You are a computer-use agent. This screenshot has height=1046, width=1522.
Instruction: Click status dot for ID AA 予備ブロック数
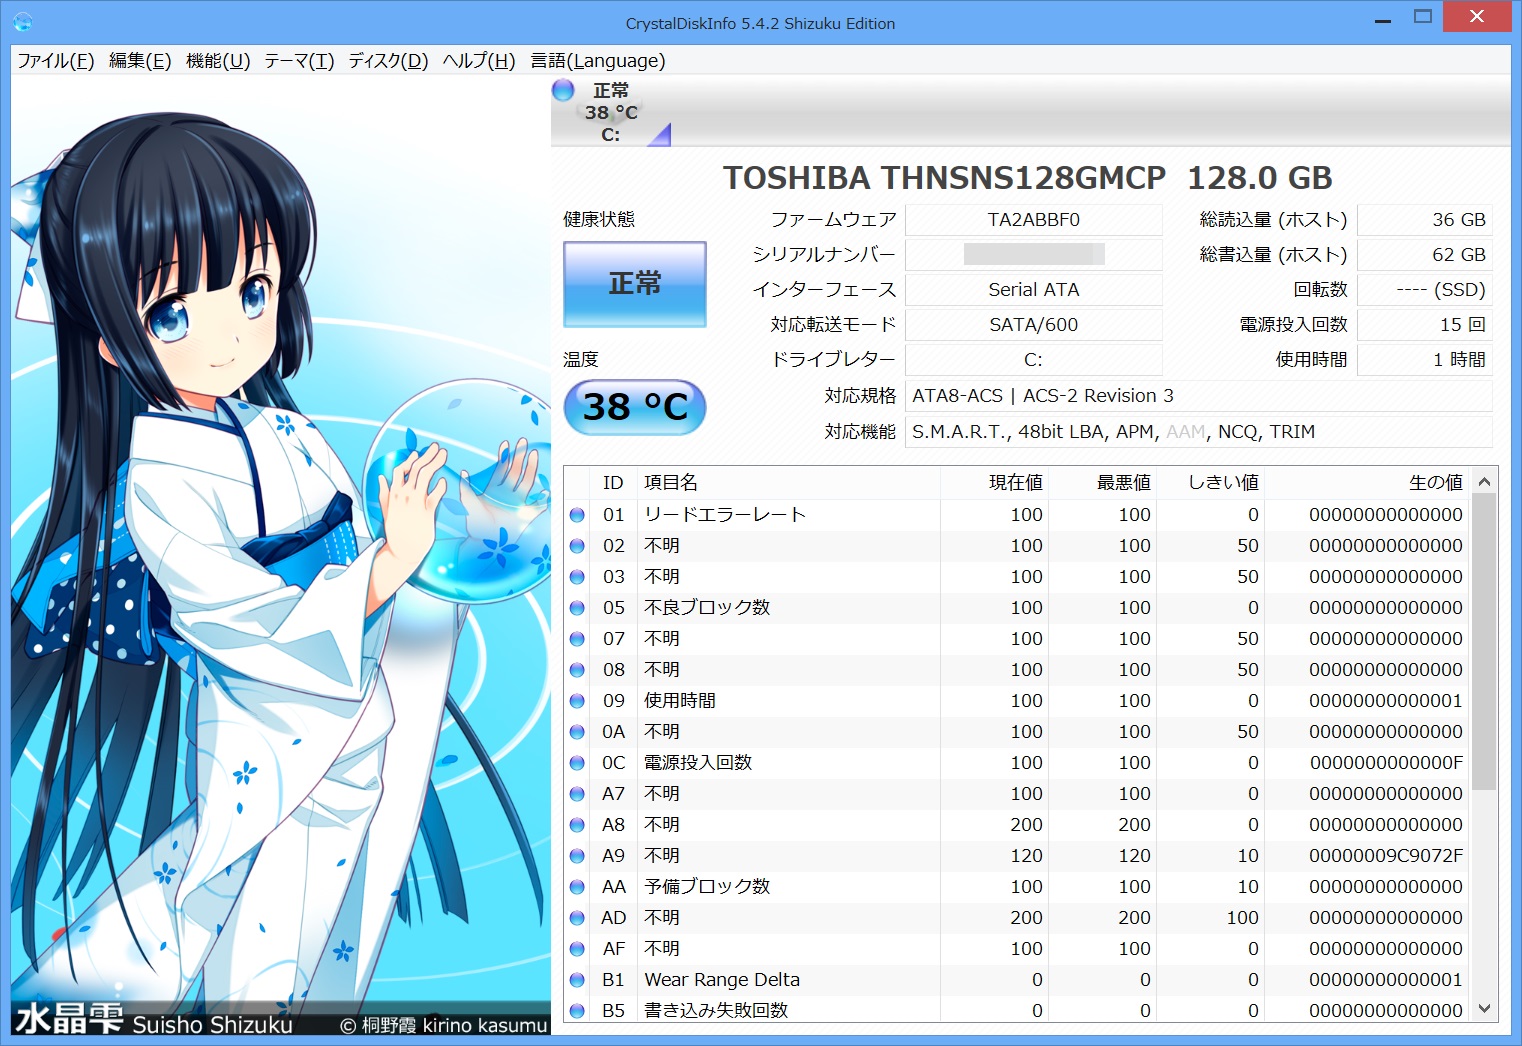point(577,887)
